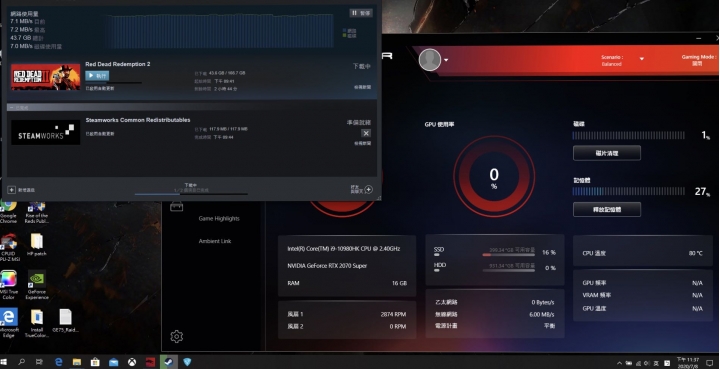The width and height of the screenshot is (720, 369).
Task: Click the HDD 0 % storage row
Action: (495, 267)
